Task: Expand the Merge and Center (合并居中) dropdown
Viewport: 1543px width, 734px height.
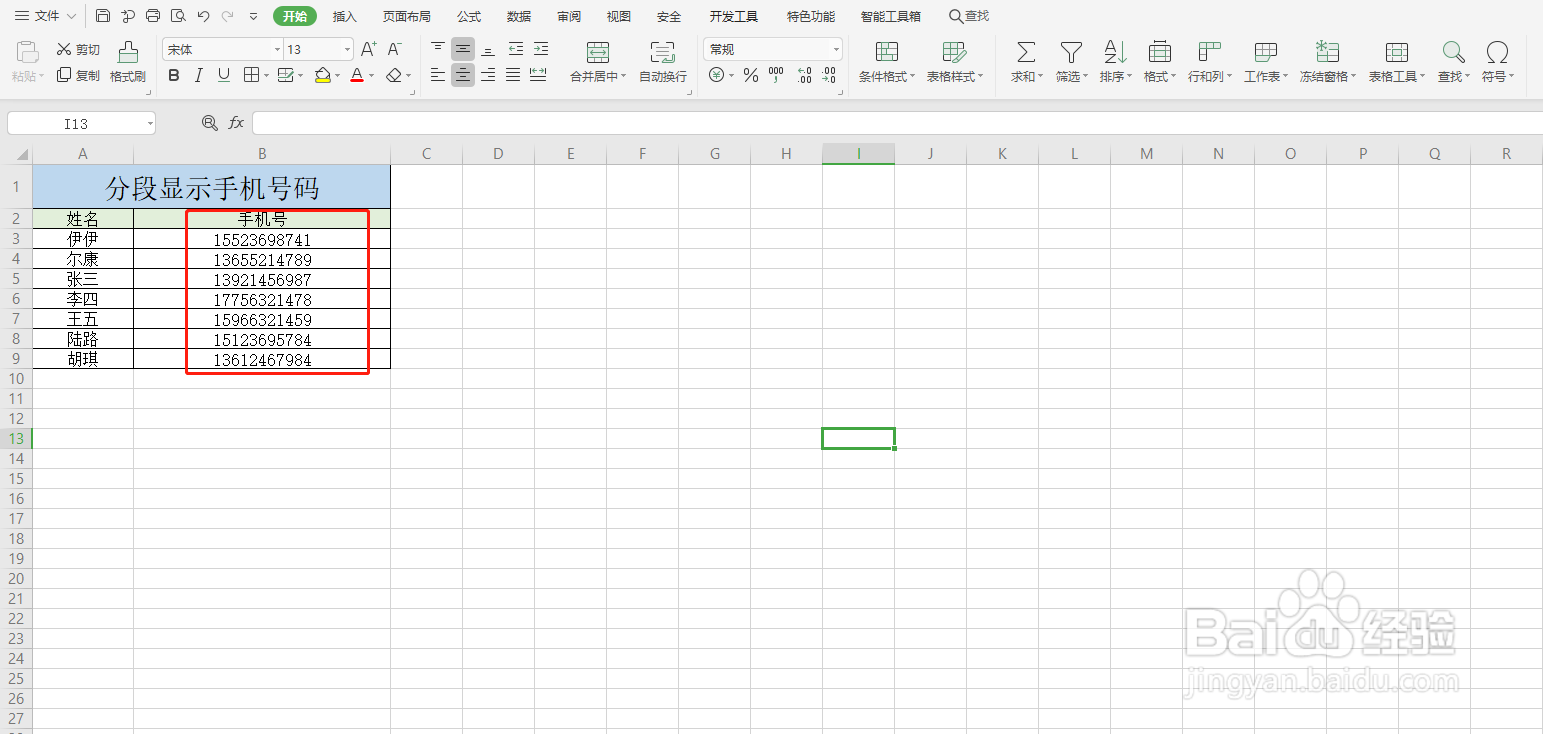Action: pos(623,77)
